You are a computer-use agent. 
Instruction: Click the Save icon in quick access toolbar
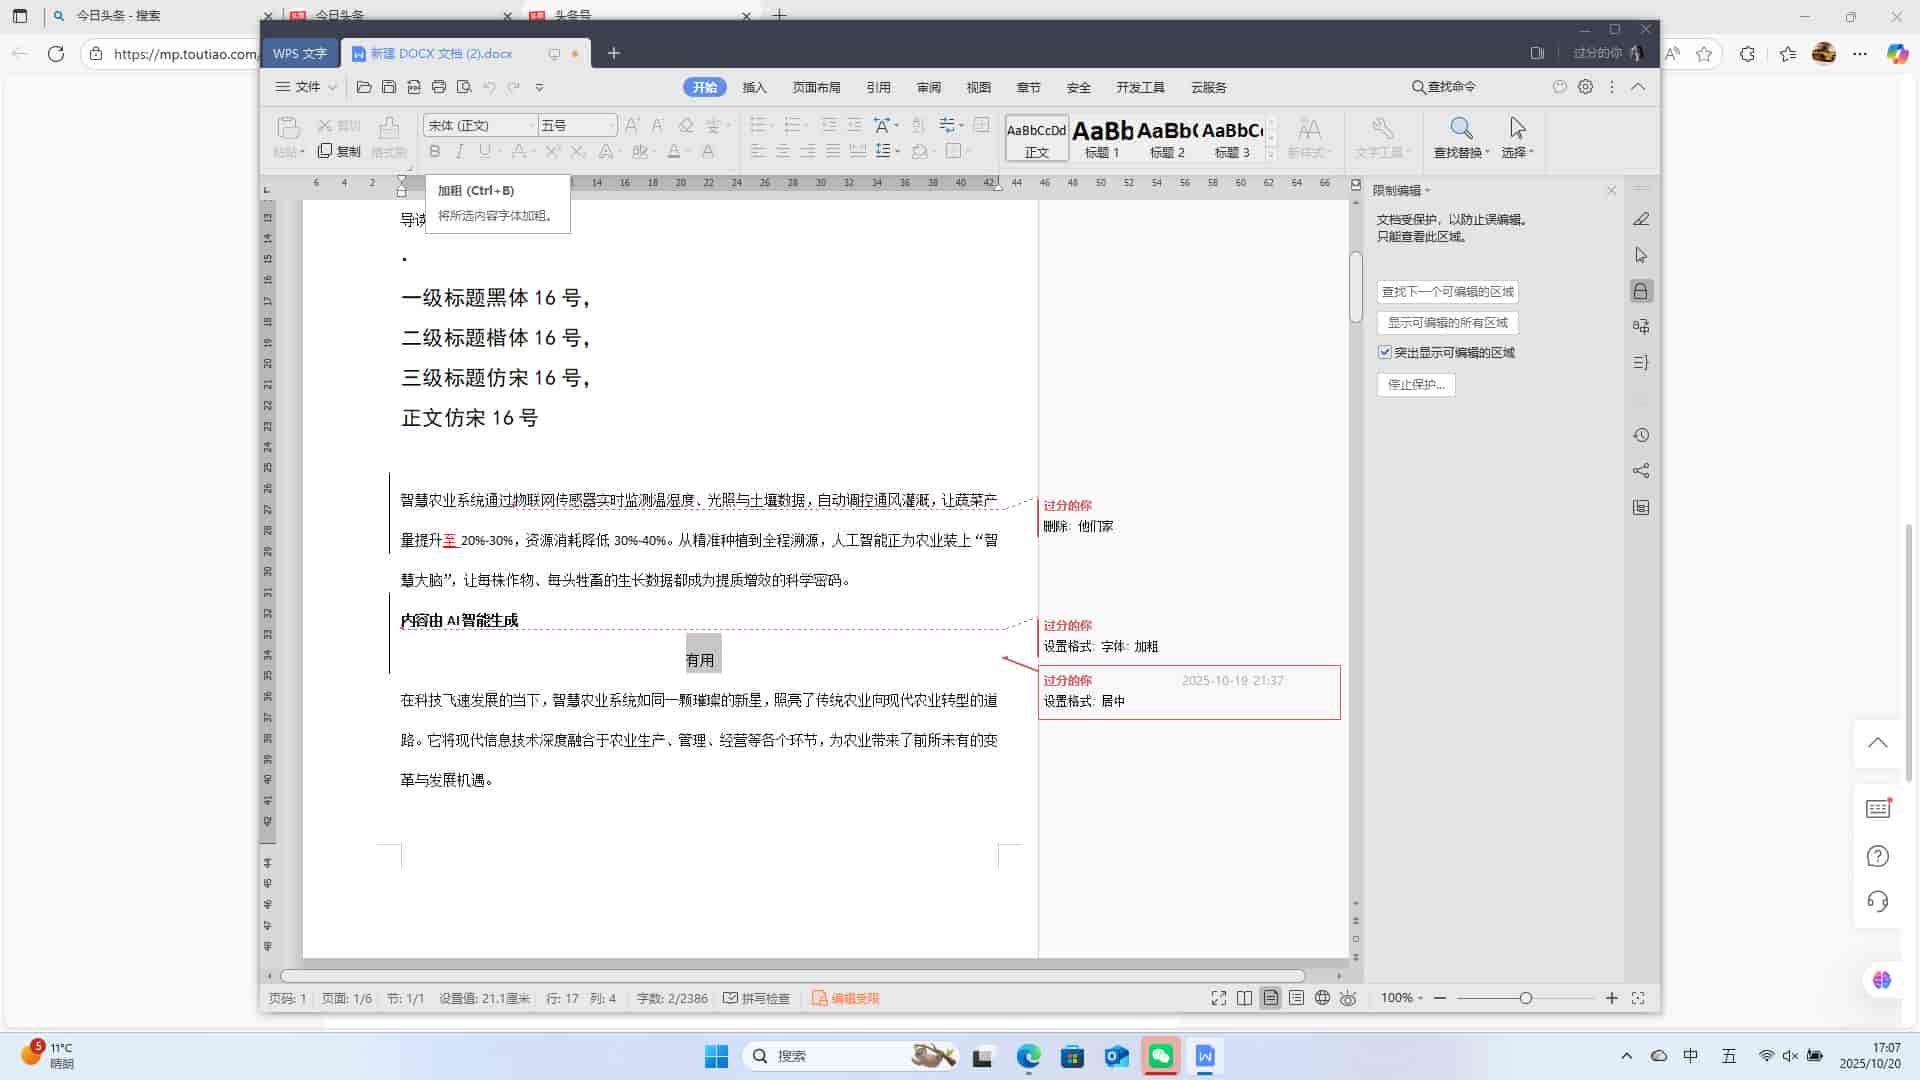pos(389,87)
